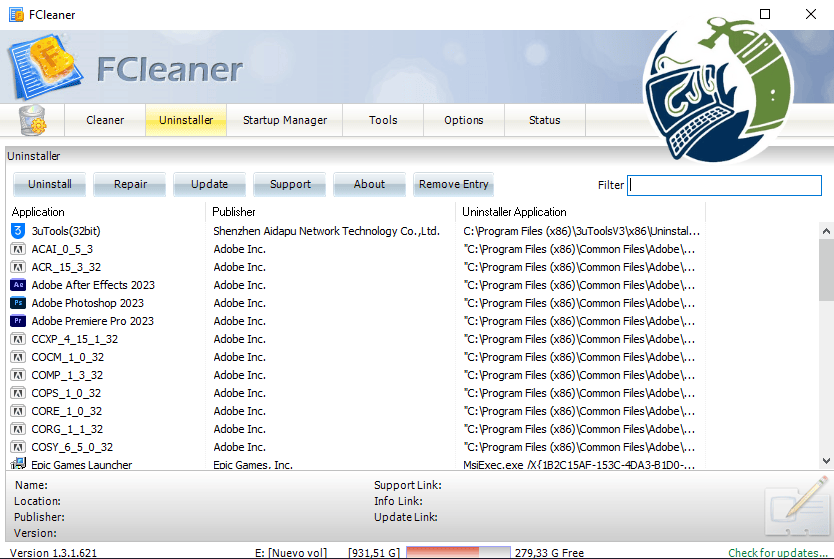Open the Check for updates link
Viewport: 834px width, 559px height.
pyautogui.click(x=780, y=553)
